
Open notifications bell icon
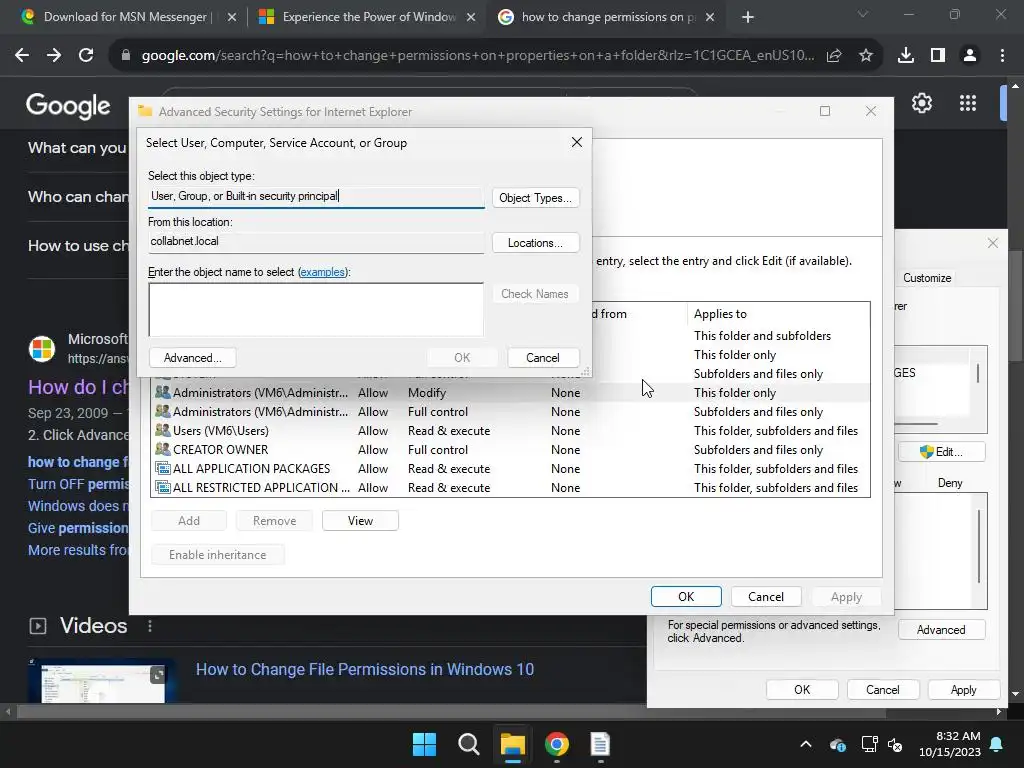click(x=997, y=744)
